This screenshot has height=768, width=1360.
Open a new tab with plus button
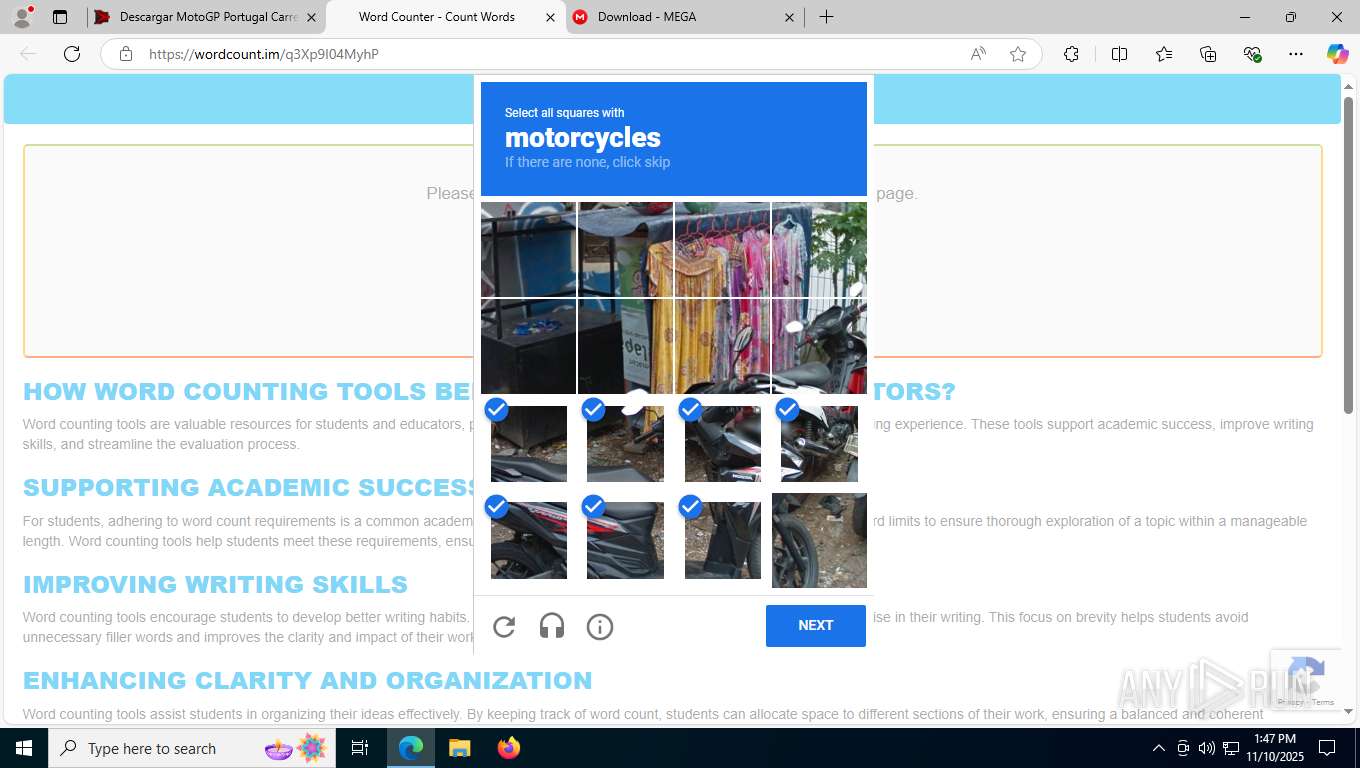(x=826, y=17)
